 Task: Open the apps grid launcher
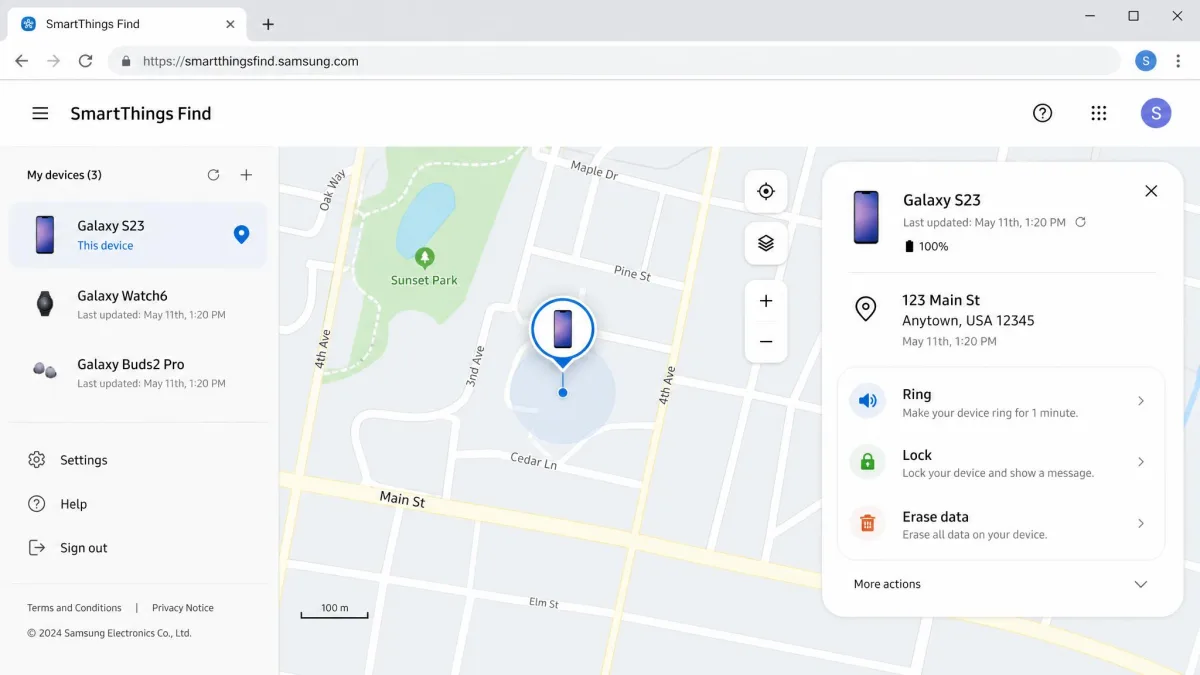1099,113
